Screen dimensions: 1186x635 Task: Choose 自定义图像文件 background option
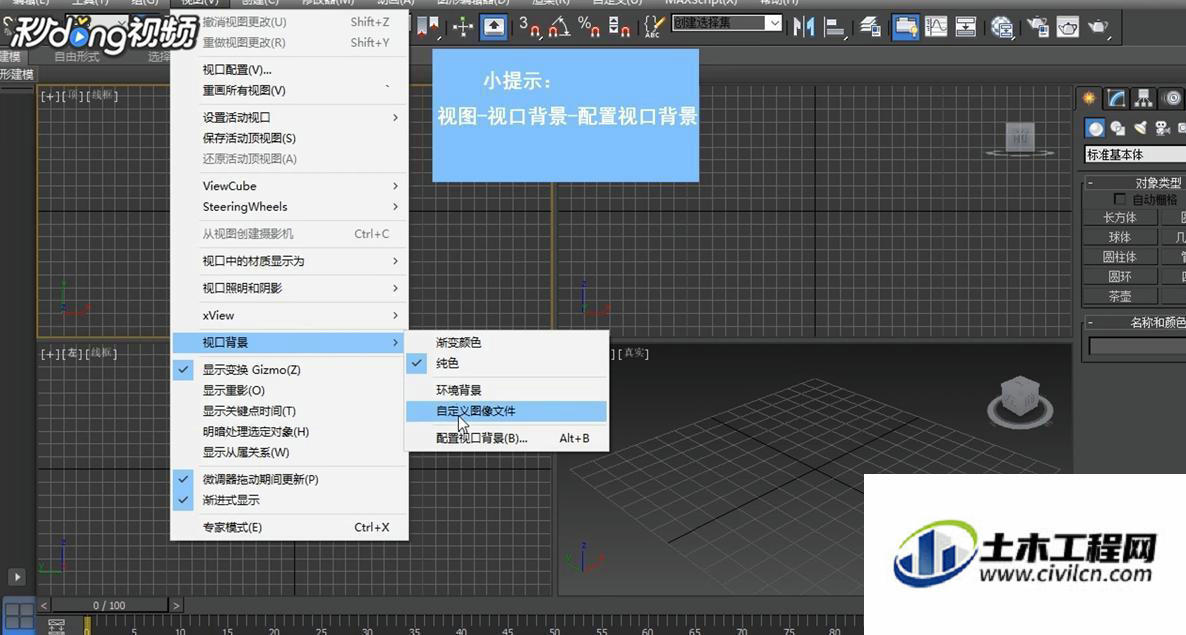coord(507,411)
